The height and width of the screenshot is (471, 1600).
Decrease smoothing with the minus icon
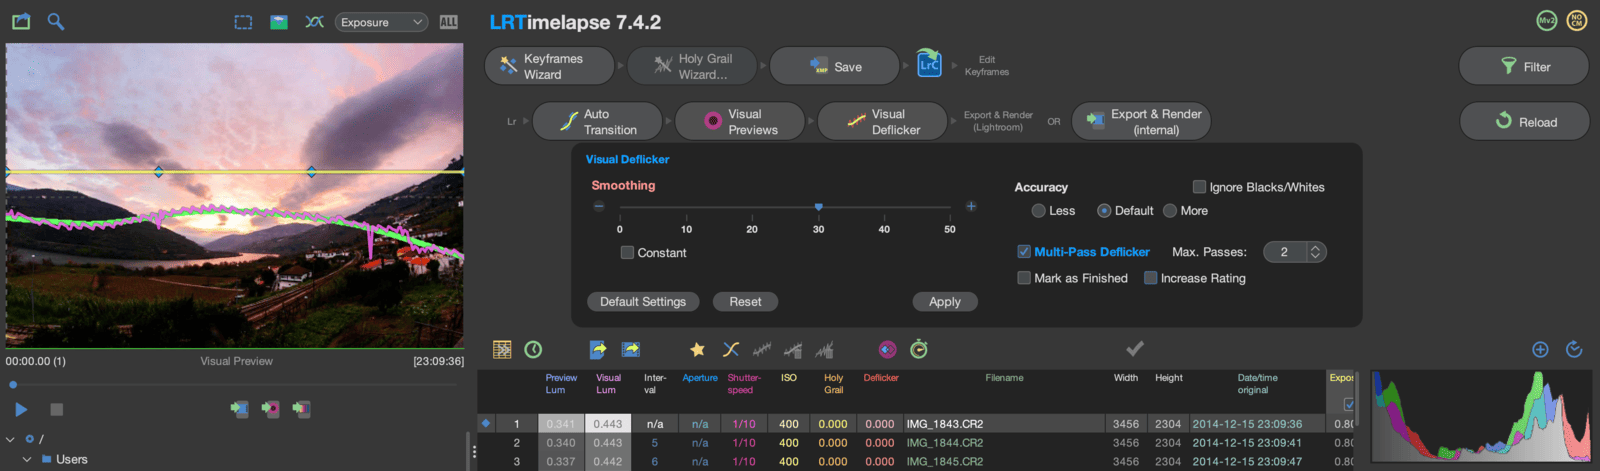click(x=599, y=206)
